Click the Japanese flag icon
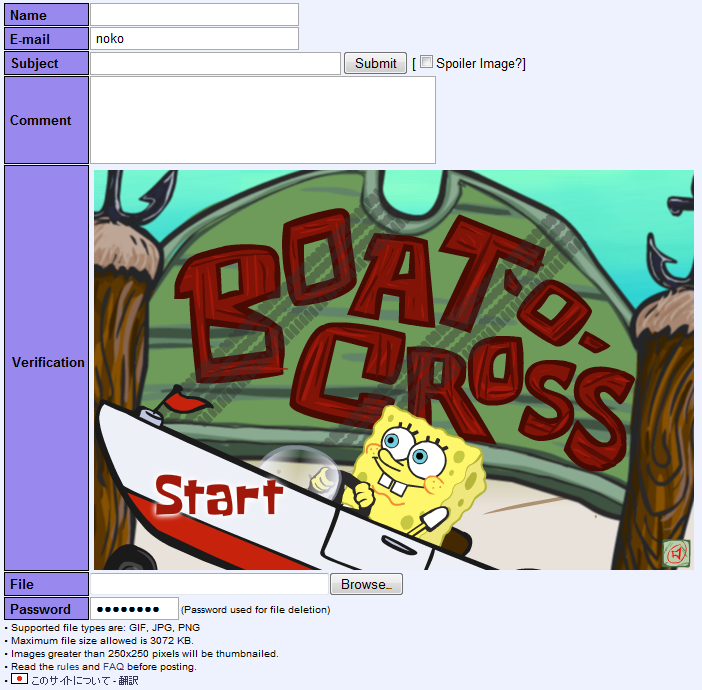The width and height of the screenshot is (702, 690). point(19,679)
